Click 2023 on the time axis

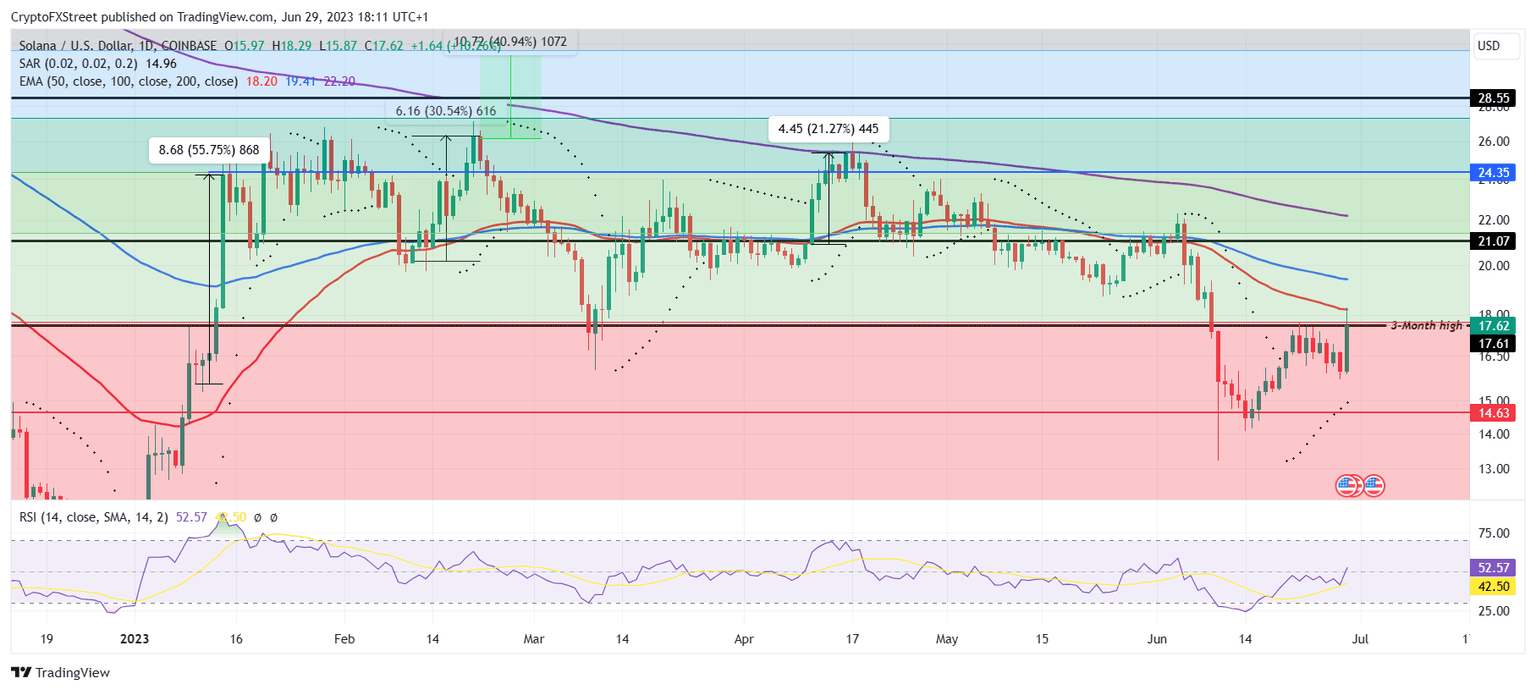(x=133, y=639)
